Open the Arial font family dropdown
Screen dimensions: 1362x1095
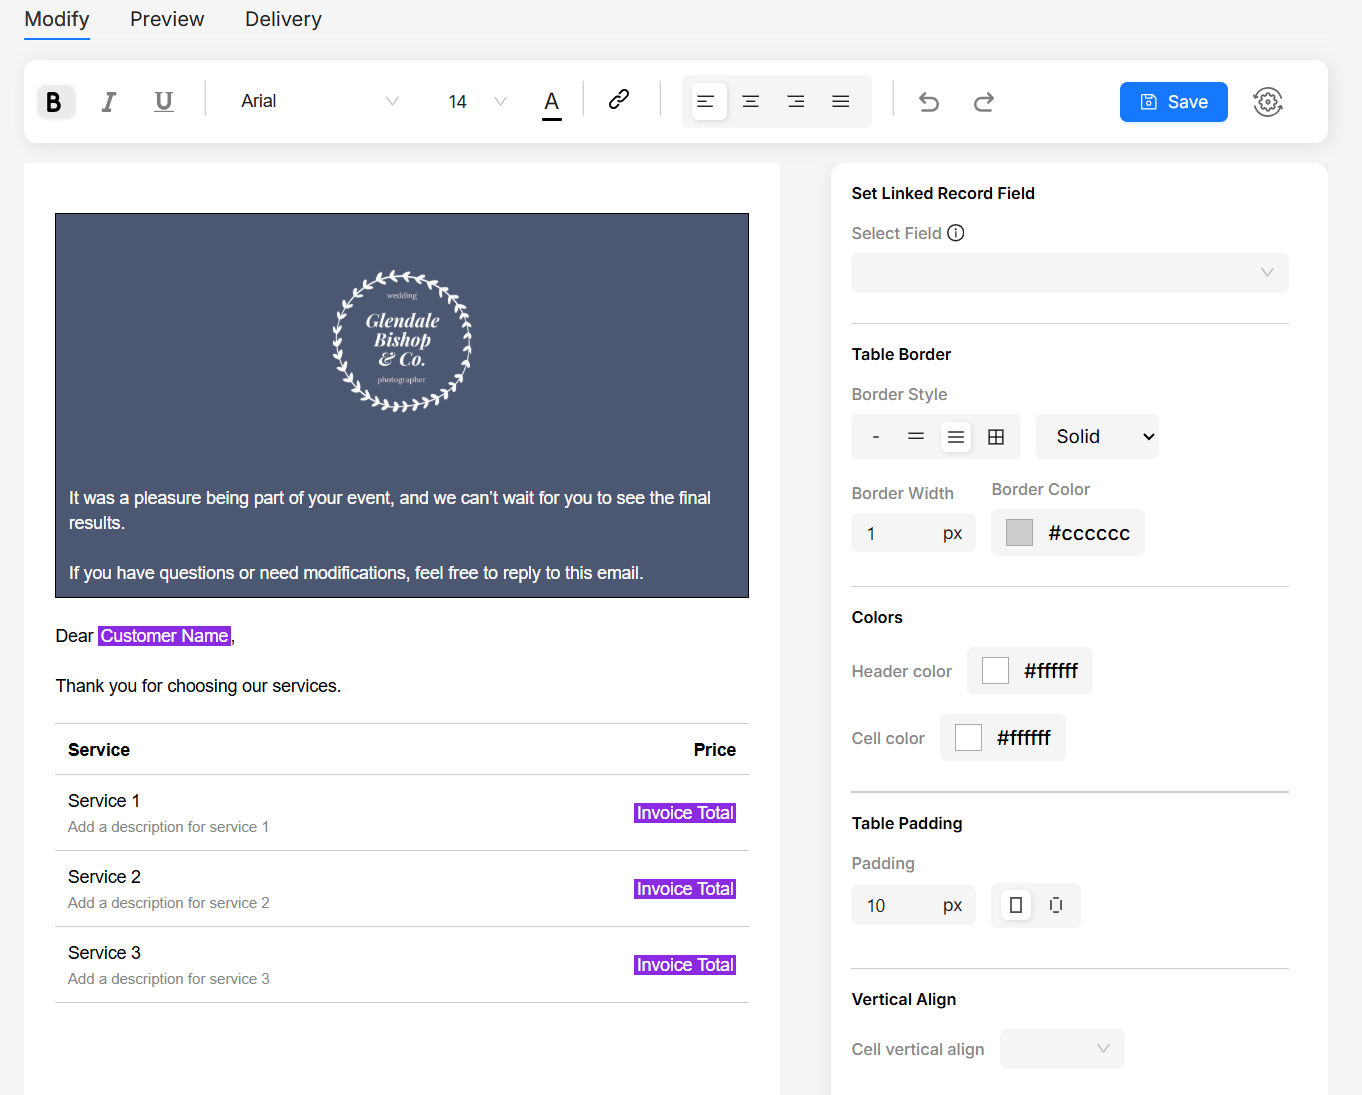pyautogui.click(x=318, y=102)
